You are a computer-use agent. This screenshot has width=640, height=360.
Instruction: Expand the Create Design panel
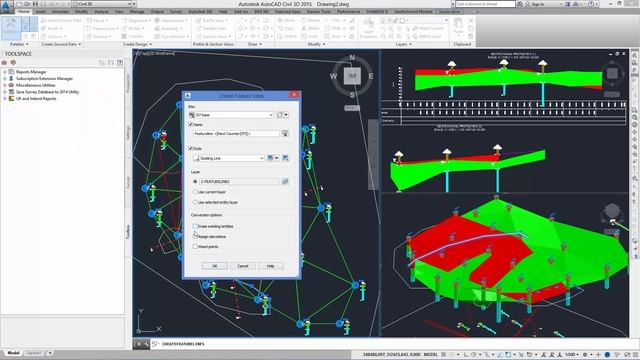137,44
